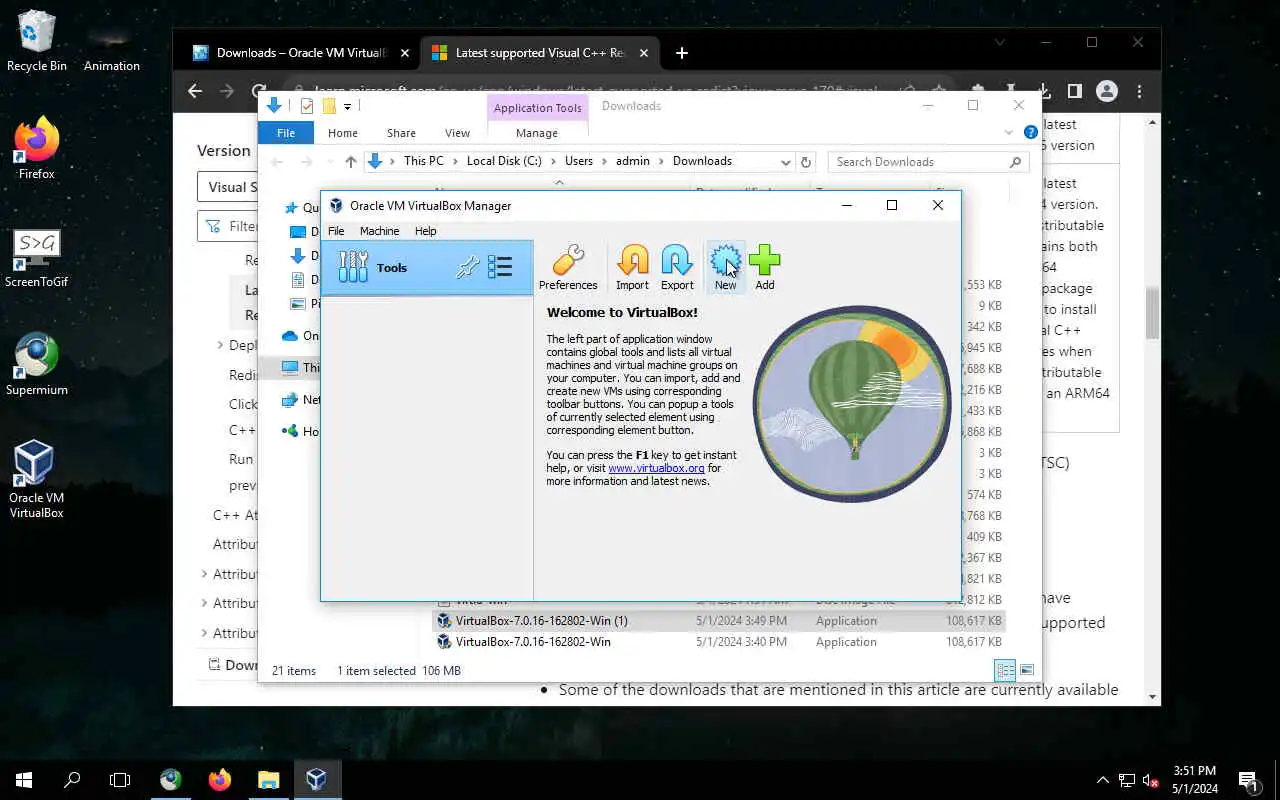
Task: Switch Explorer to large icons view toggle
Action: click(x=1026, y=670)
